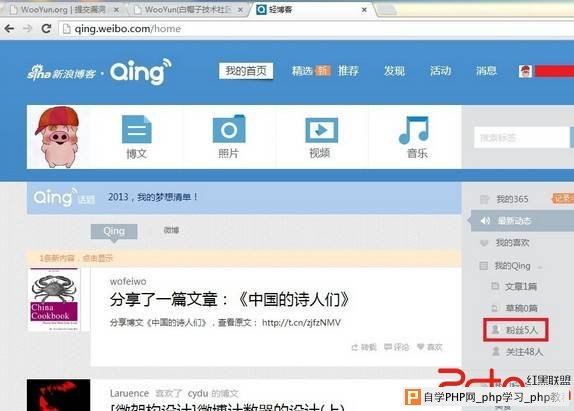Viewport: 574px width, 411px height.
Task: Open 发现 in top navigation
Action: (x=394, y=71)
